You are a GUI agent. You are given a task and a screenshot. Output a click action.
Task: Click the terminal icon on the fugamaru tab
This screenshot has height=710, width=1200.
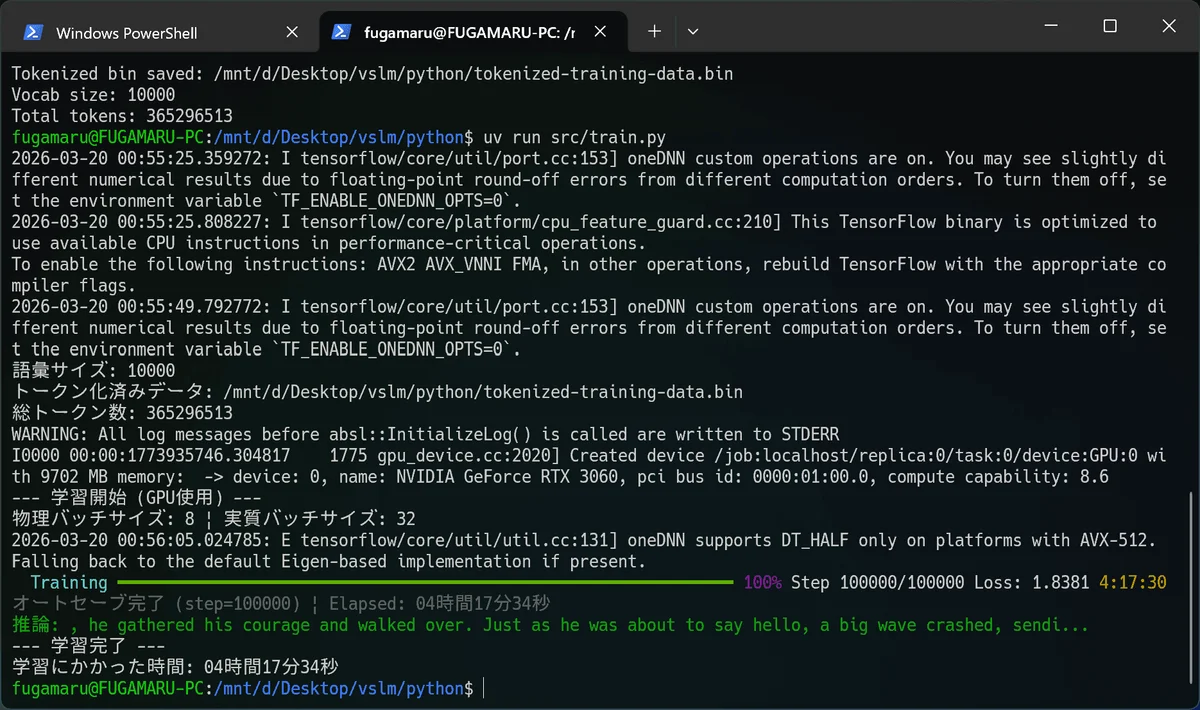[x=341, y=32]
